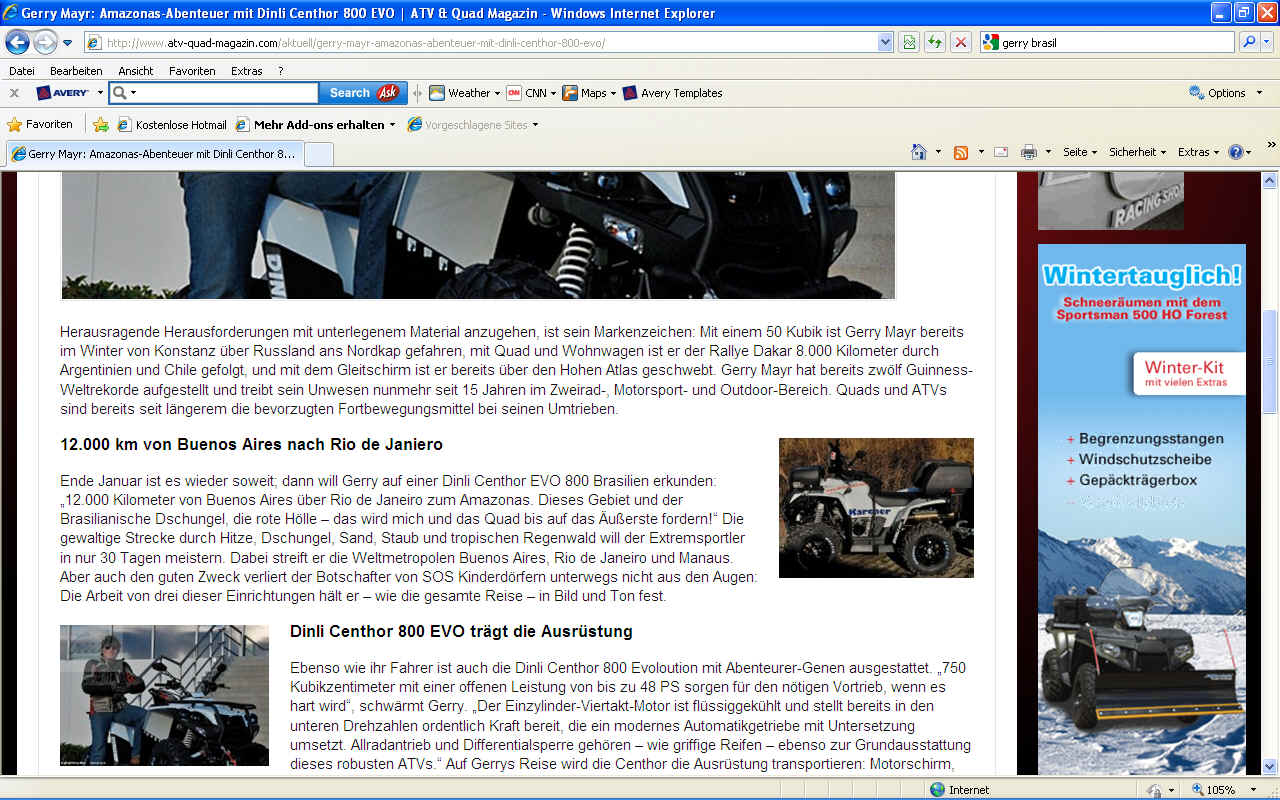Click the vertical scrollbar down arrow
This screenshot has width=1280, height=800.
pyautogui.click(x=1270, y=767)
